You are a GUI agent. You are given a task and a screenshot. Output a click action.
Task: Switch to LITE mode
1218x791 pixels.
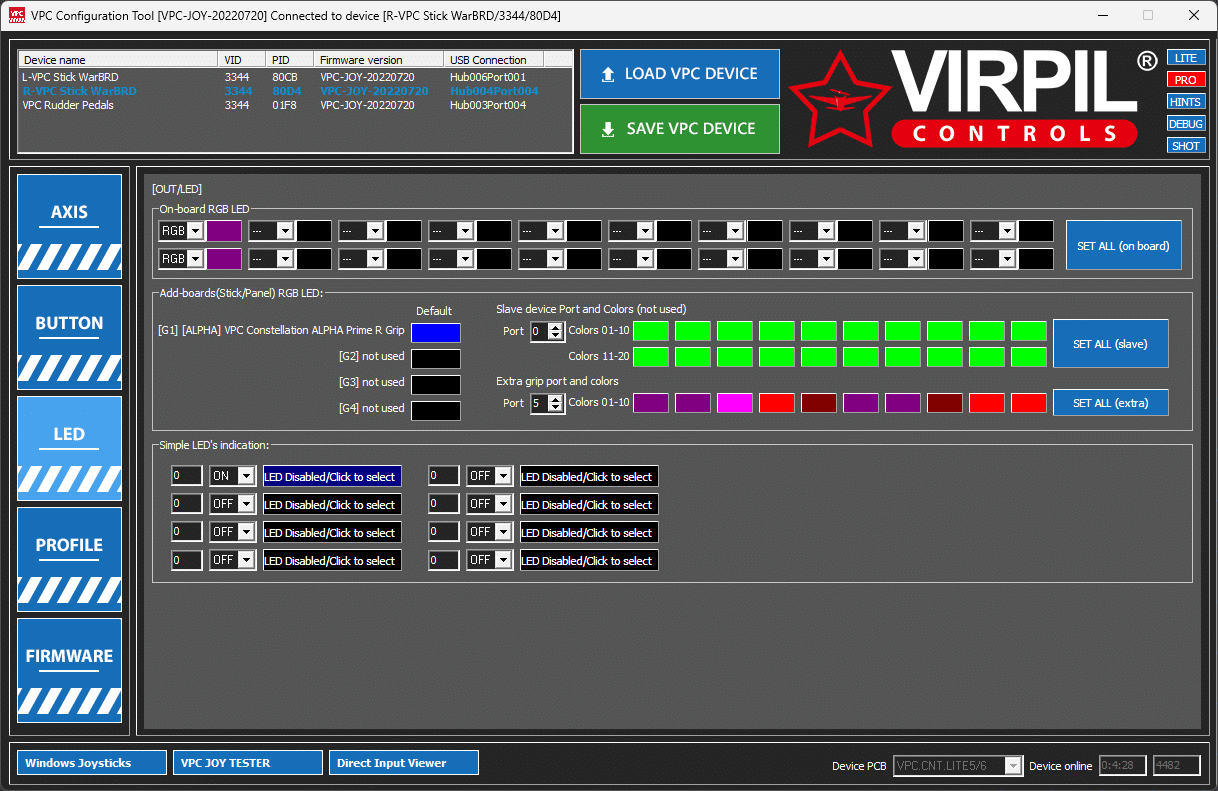1185,58
